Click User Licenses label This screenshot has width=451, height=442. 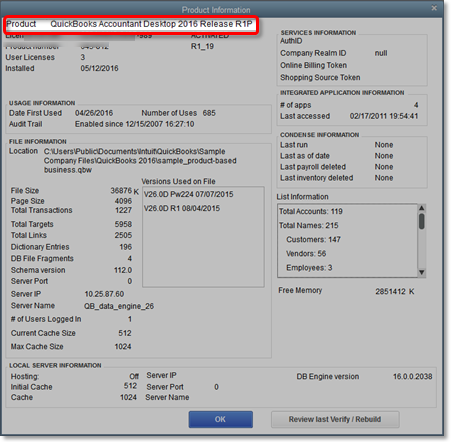[30, 57]
